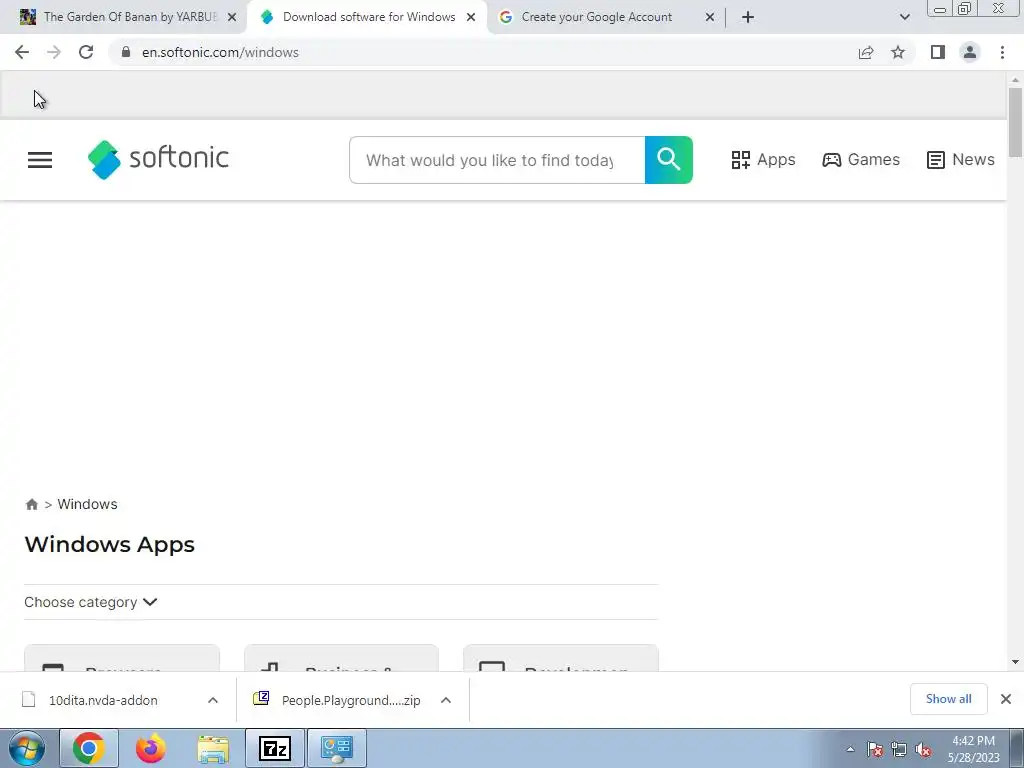Open a new tab with plus button
Image resolution: width=1024 pixels, height=768 pixels.
coord(748,17)
